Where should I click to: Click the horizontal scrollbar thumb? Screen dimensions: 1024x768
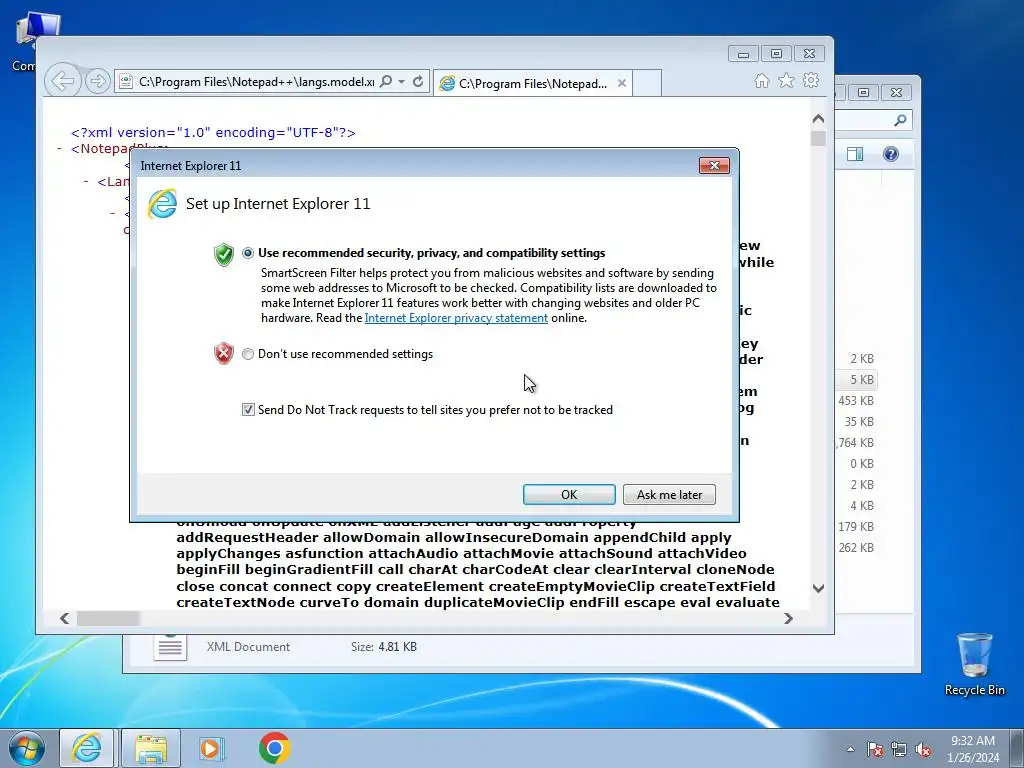click(108, 618)
